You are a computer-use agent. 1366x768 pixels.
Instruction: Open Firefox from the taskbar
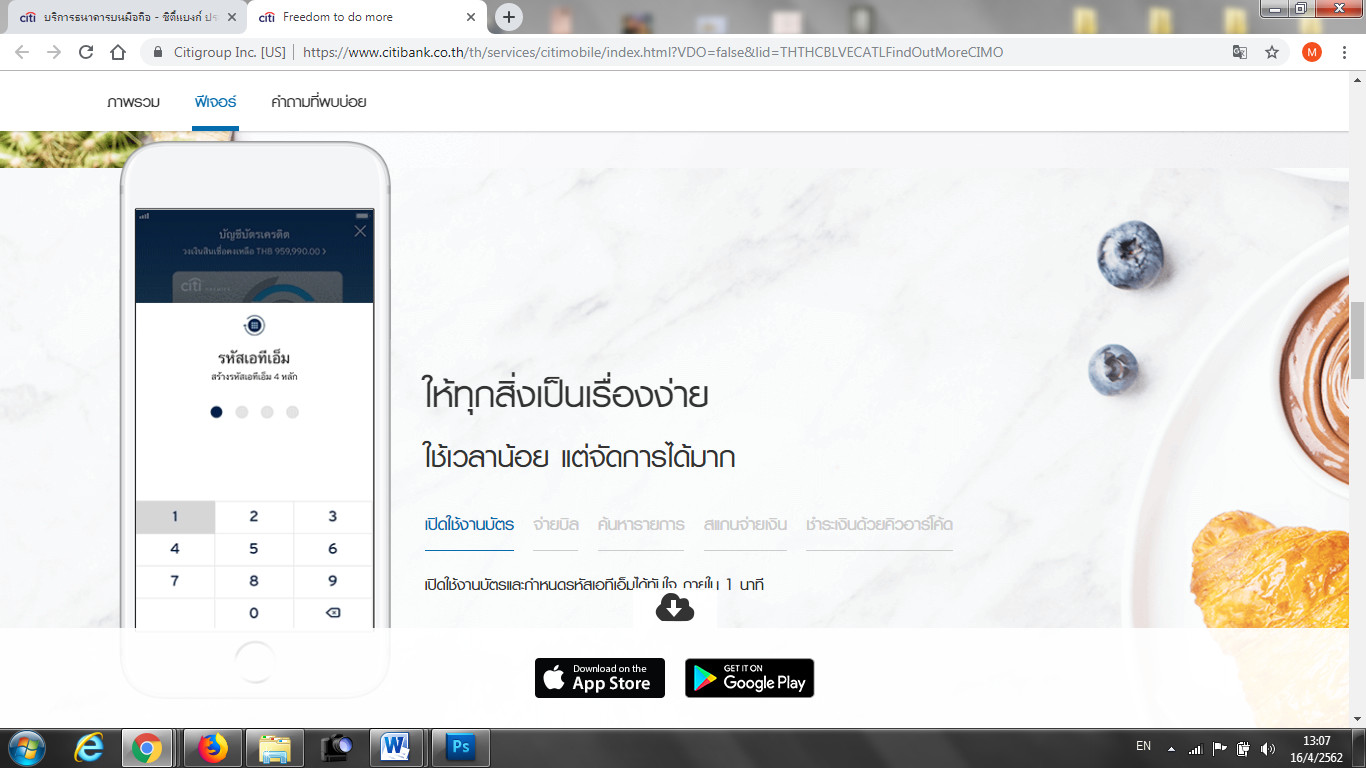click(212, 747)
